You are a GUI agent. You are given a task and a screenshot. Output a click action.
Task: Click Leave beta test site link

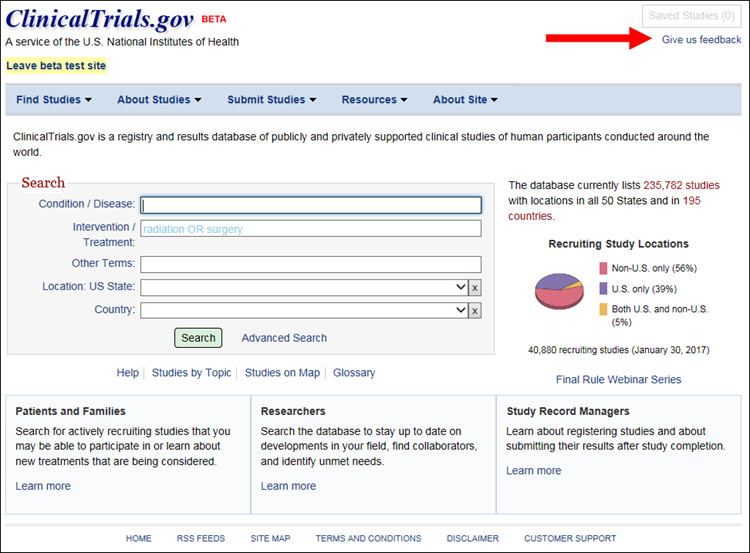56,66
